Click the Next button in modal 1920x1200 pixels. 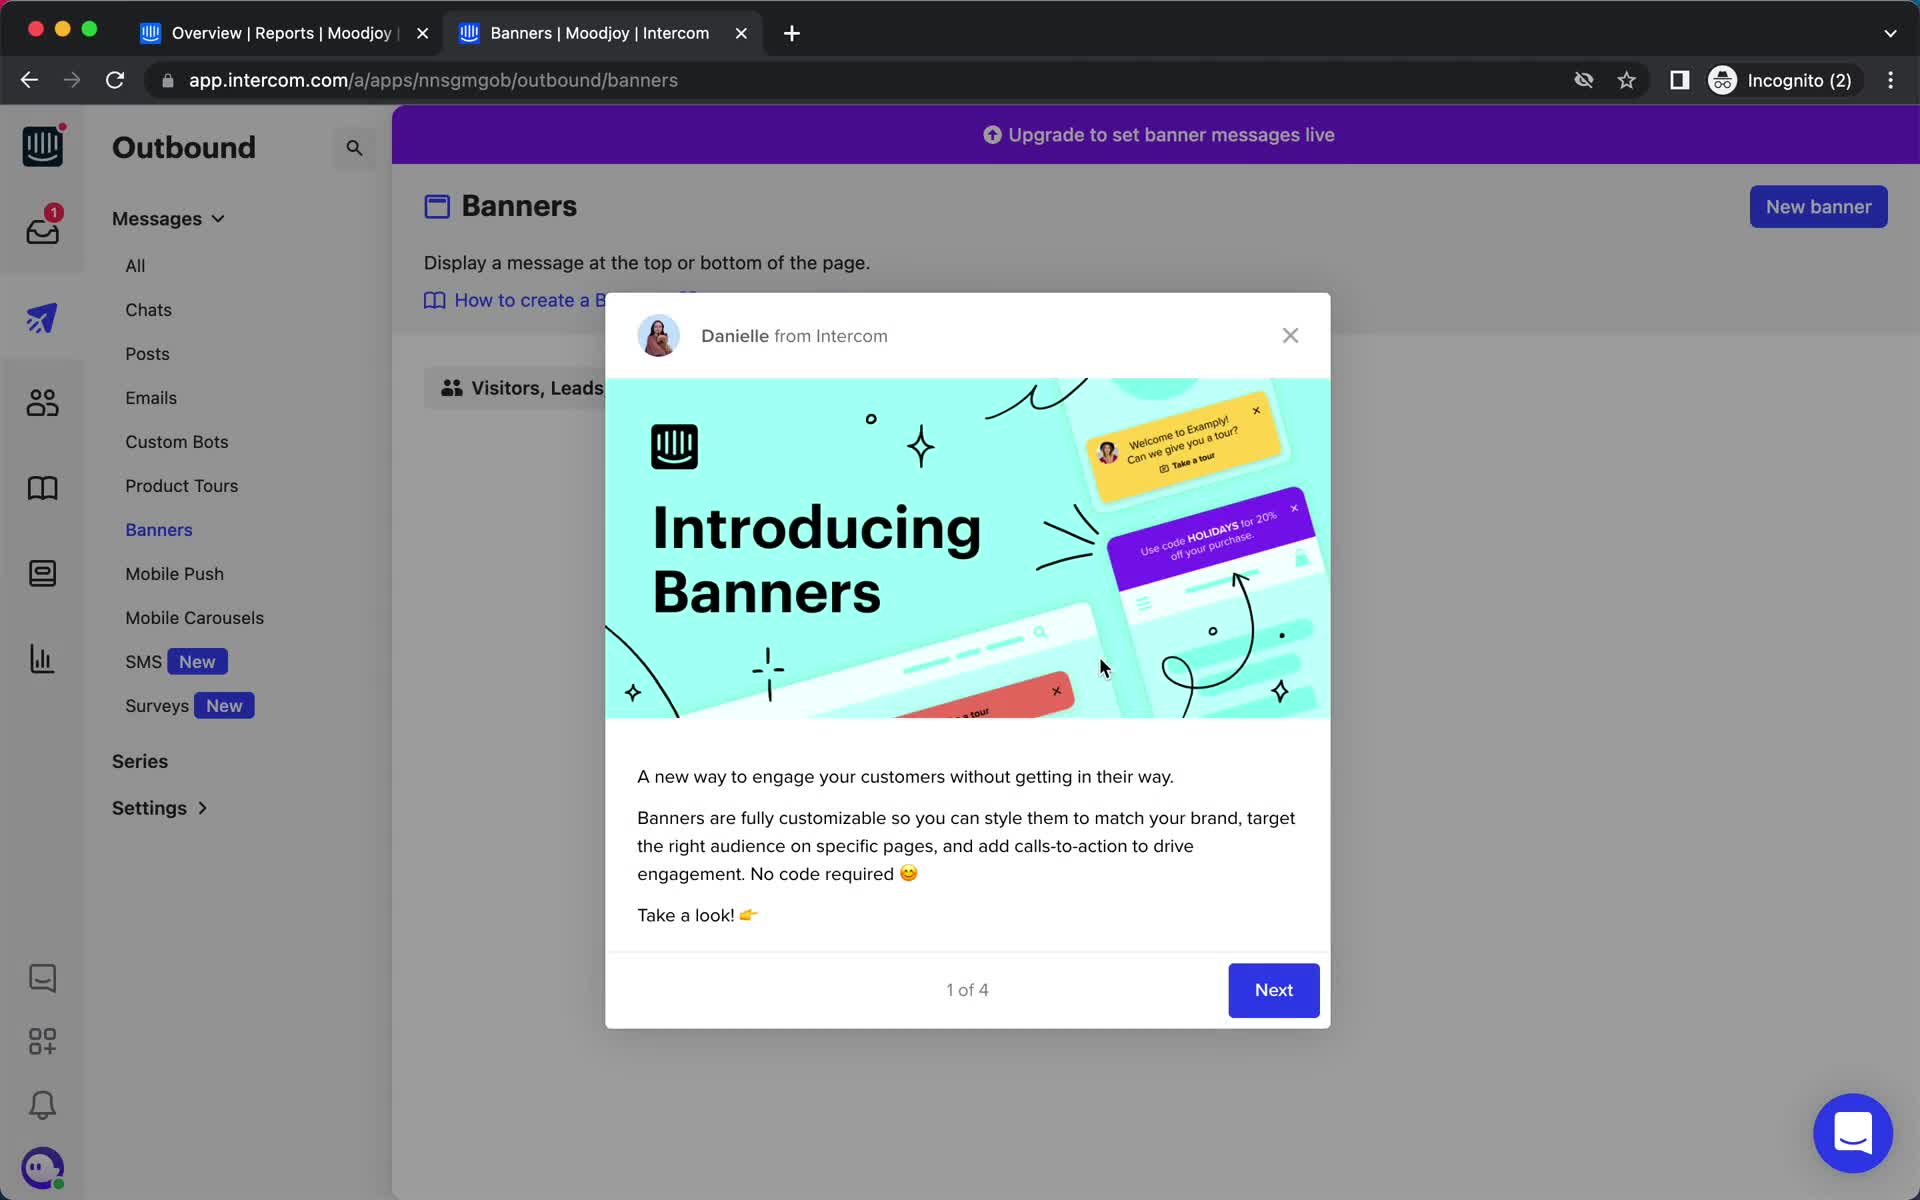[x=1273, y=988]
